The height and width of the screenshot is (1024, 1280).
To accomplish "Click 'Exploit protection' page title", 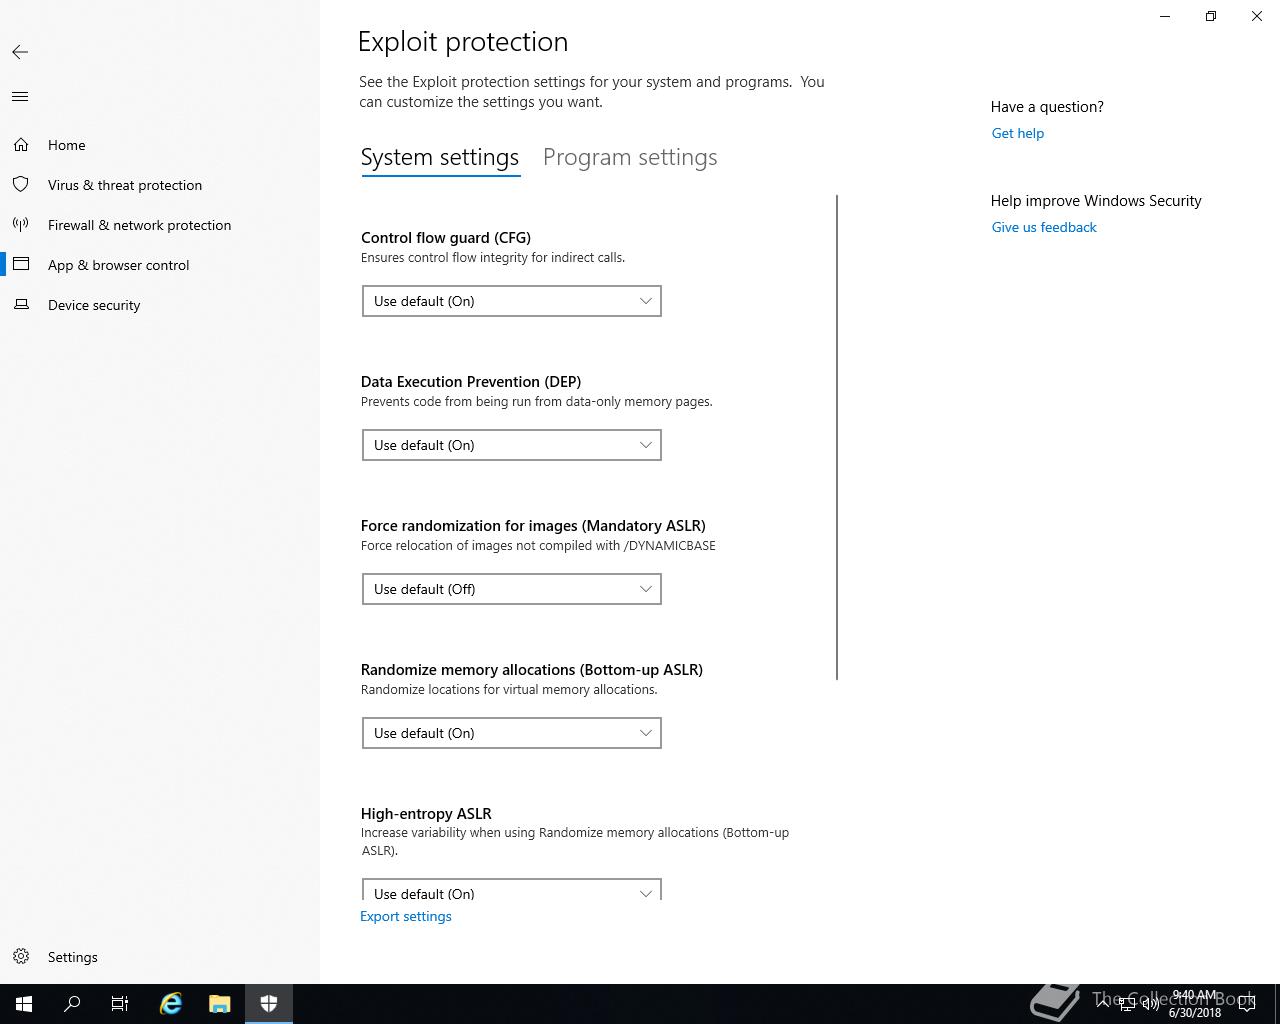I will pos(463,42).
